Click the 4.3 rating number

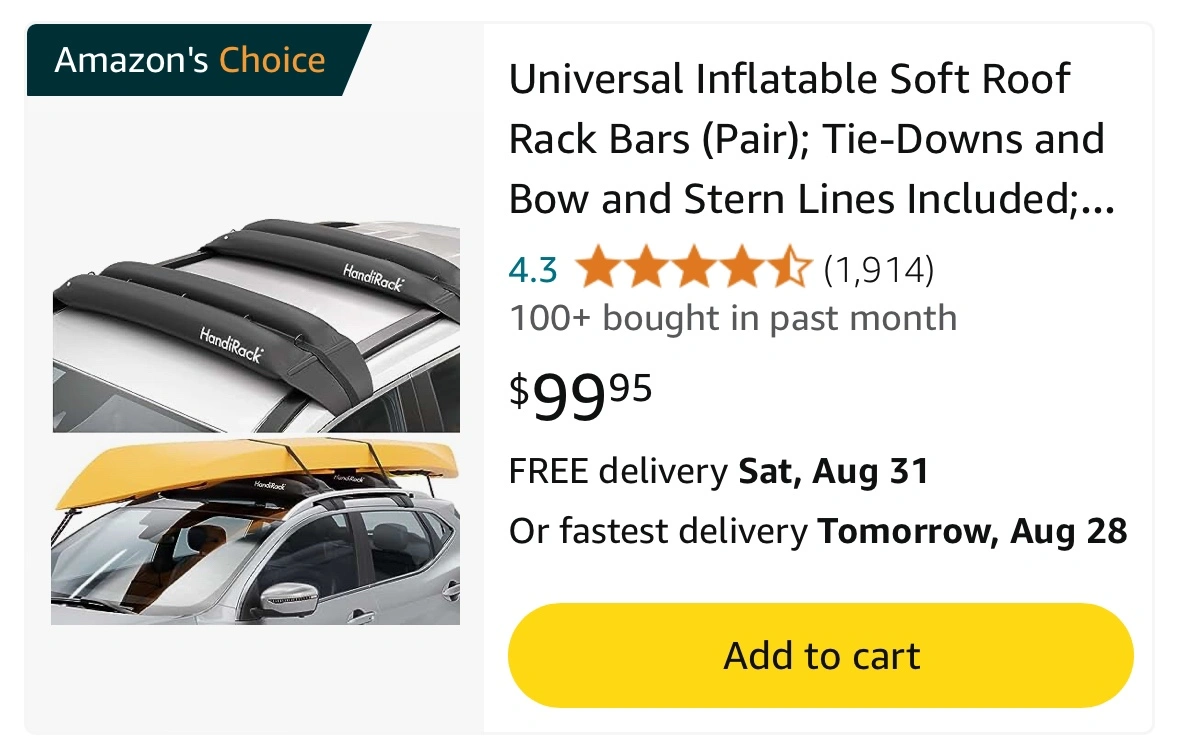tap(533, 270)
